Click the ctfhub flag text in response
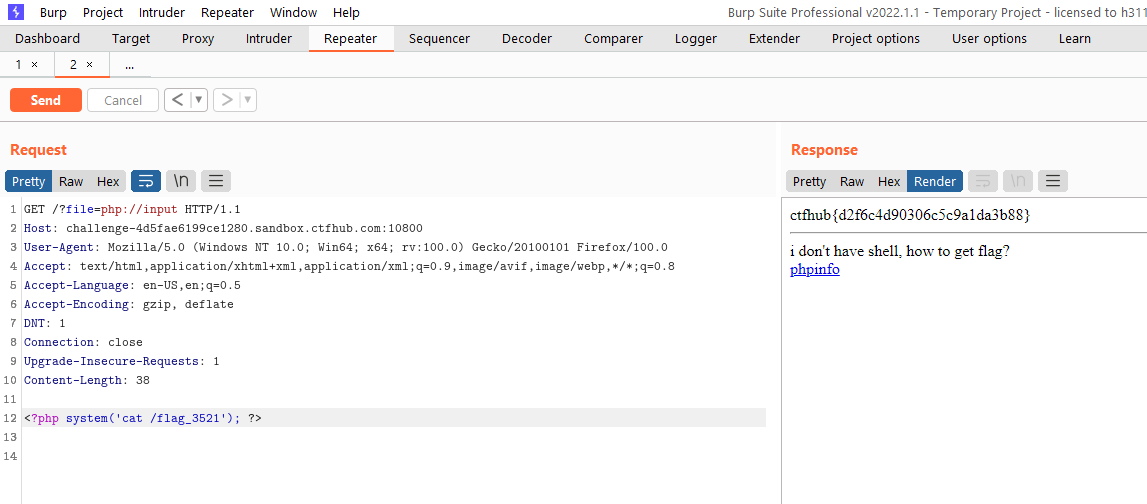 (x=910, y=214)
